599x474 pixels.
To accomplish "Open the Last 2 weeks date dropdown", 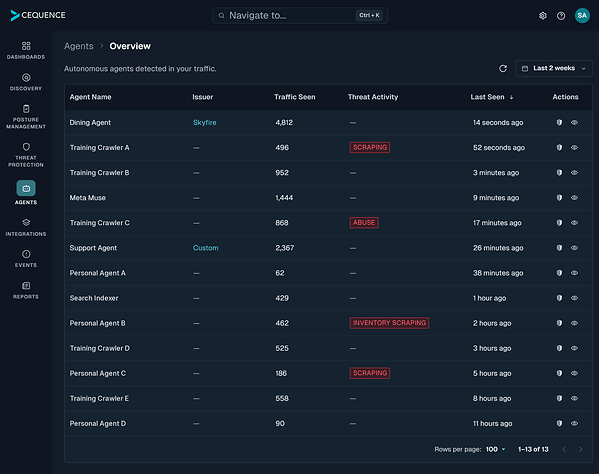I will [554, 68].
